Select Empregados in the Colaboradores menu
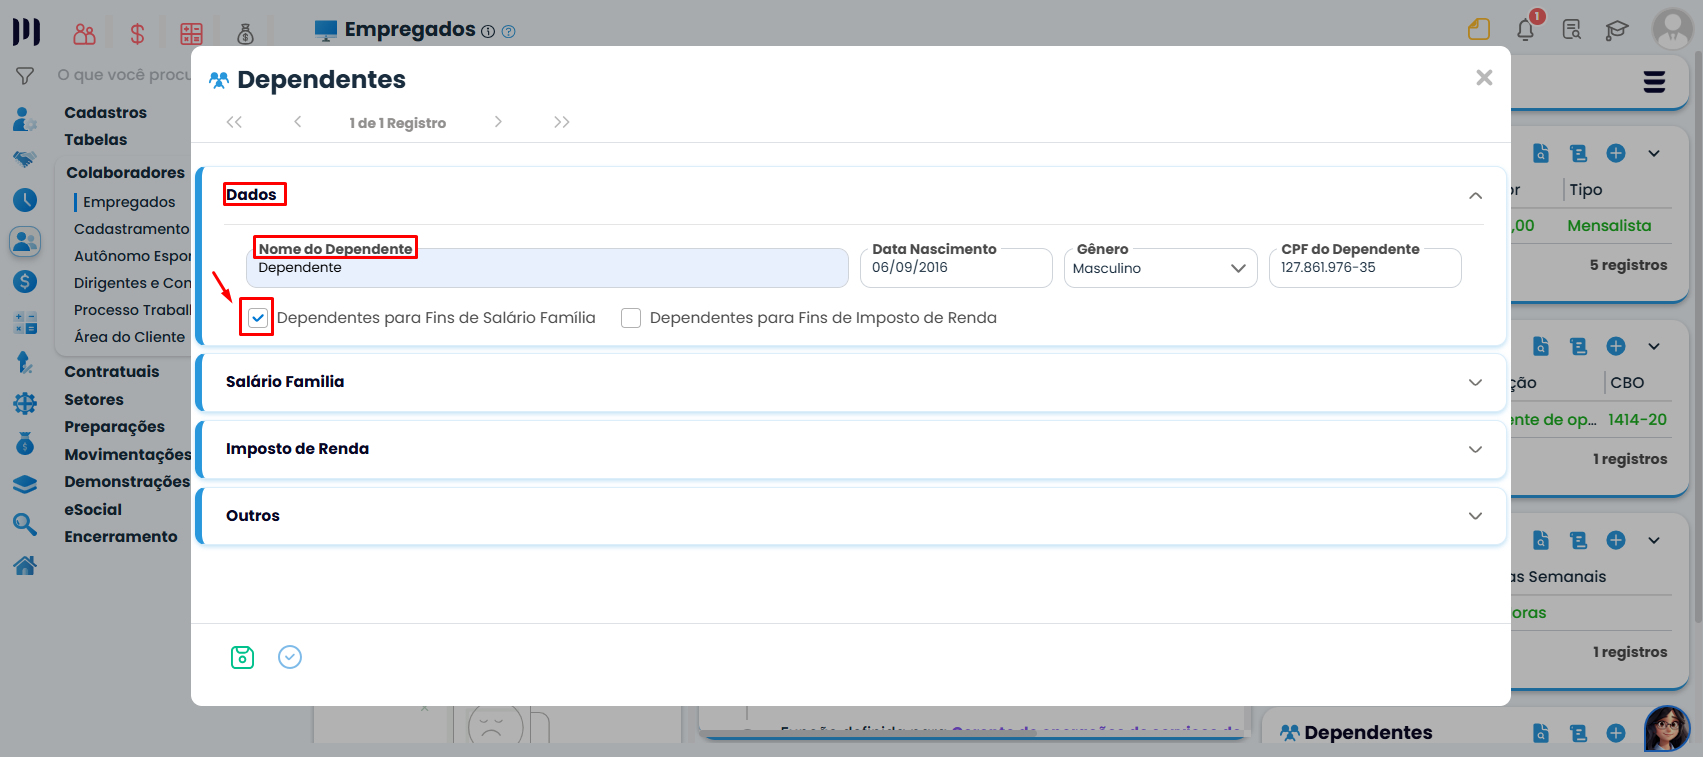The image size is (1703, 757). 129,202
